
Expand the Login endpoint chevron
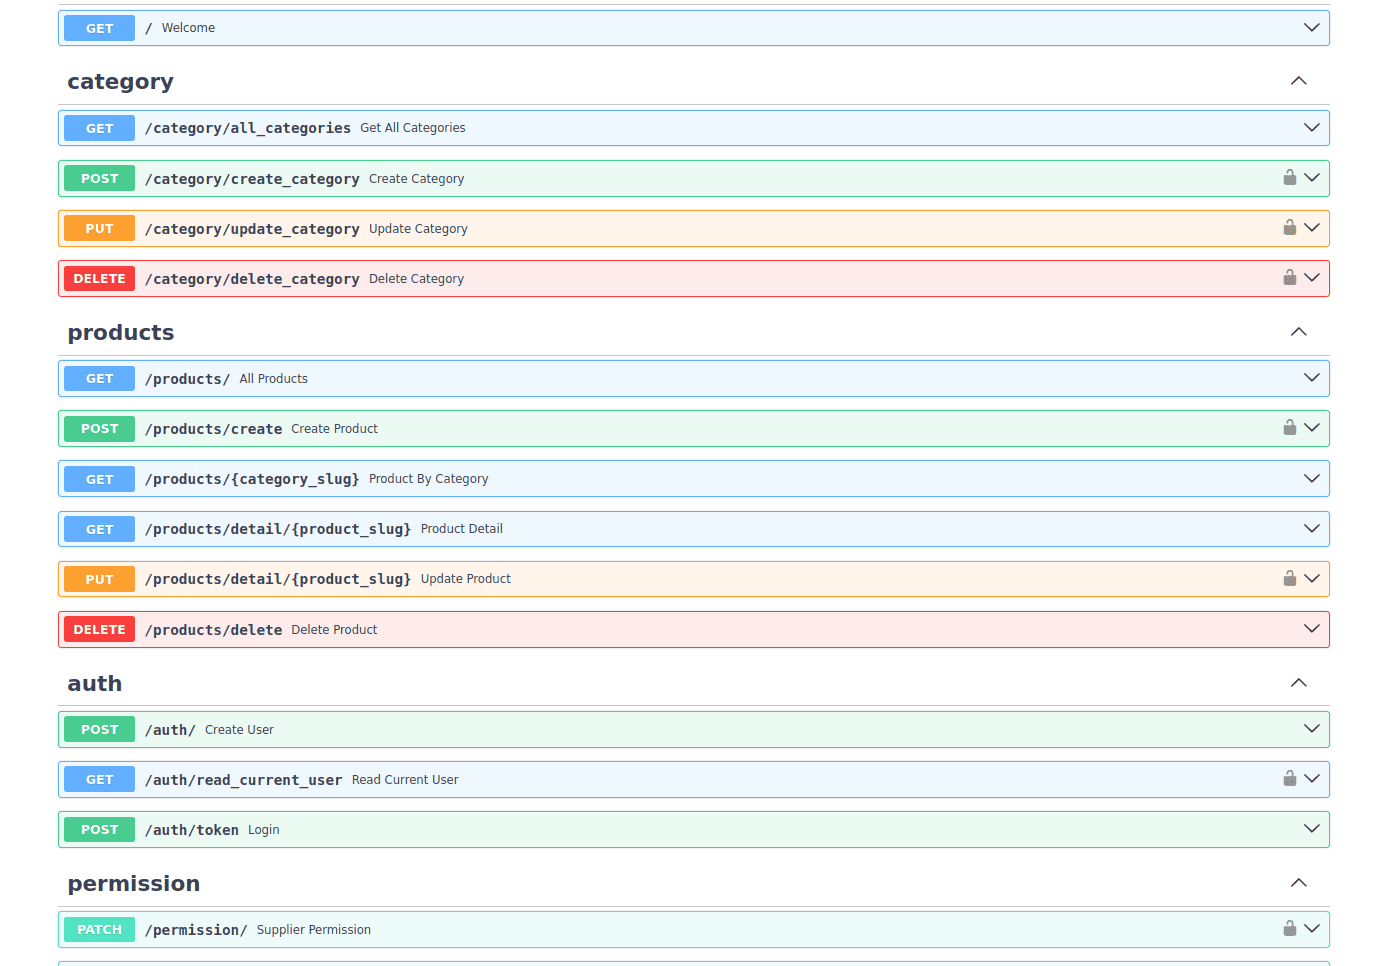(x=1311, y=829)
